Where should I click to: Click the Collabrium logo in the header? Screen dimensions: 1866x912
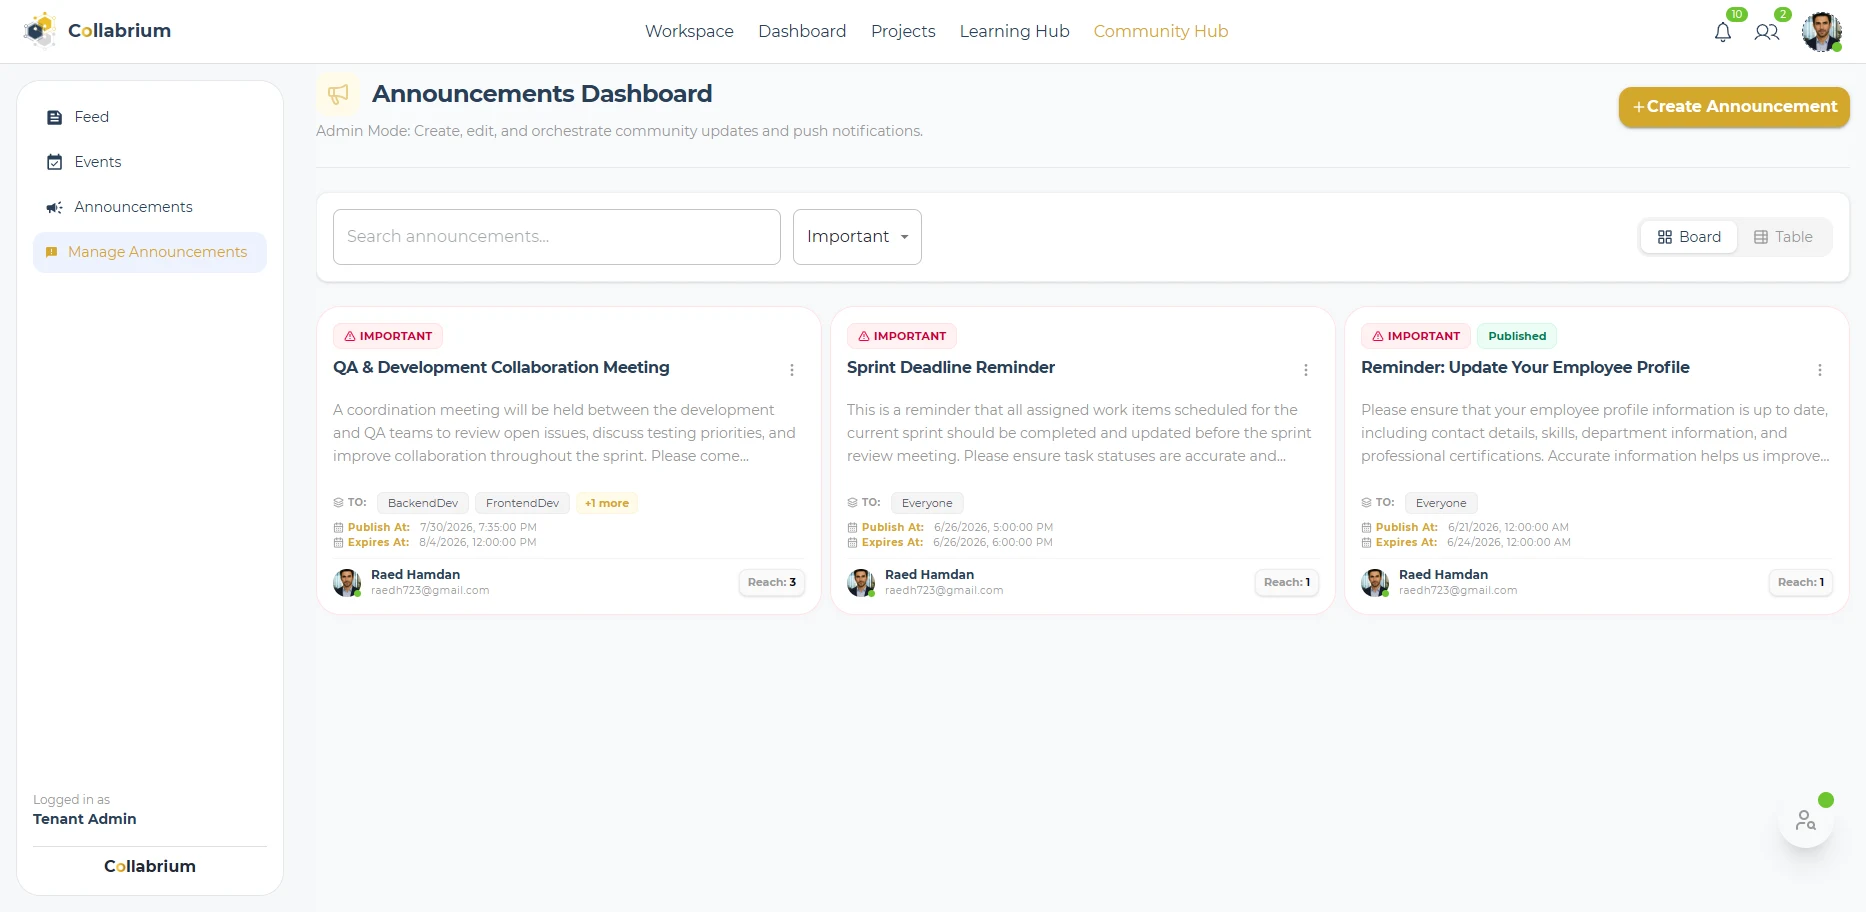pos(97,31)
